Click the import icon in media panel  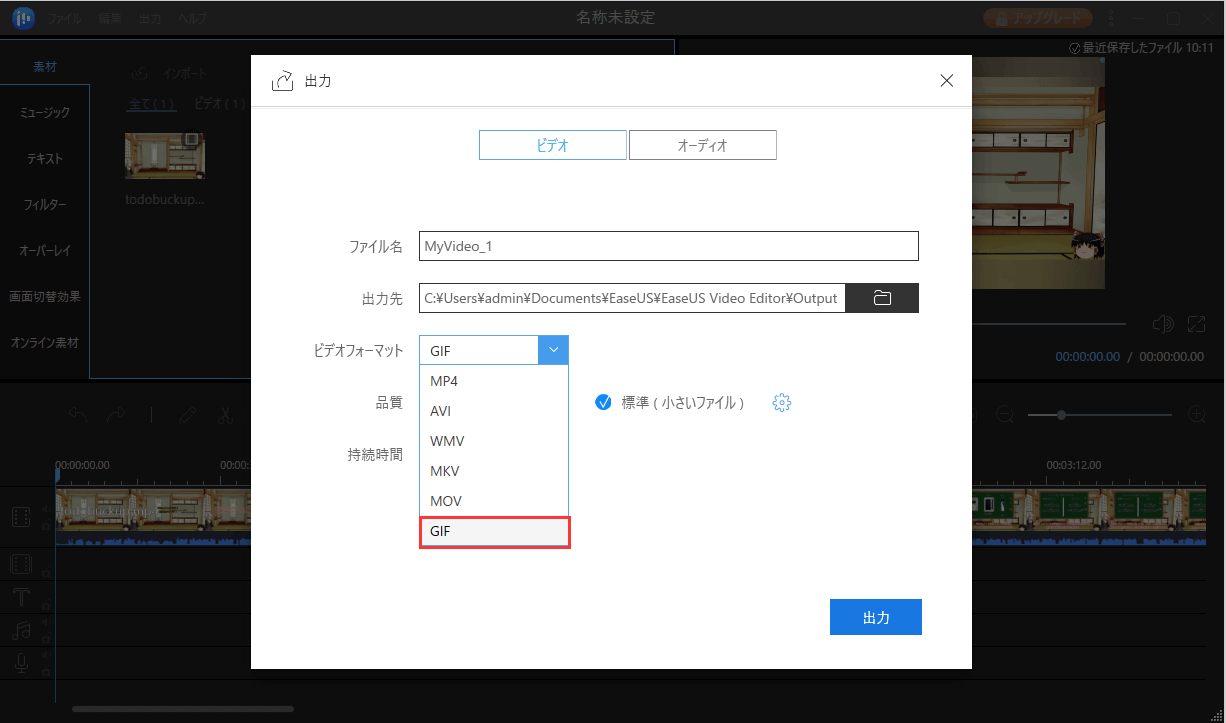[140, 74]
